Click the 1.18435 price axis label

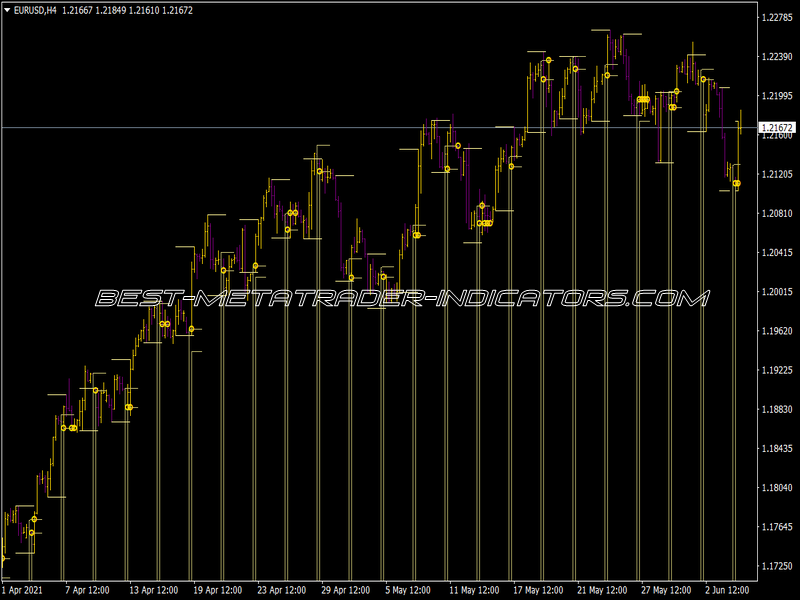click(x=777, y=448)
